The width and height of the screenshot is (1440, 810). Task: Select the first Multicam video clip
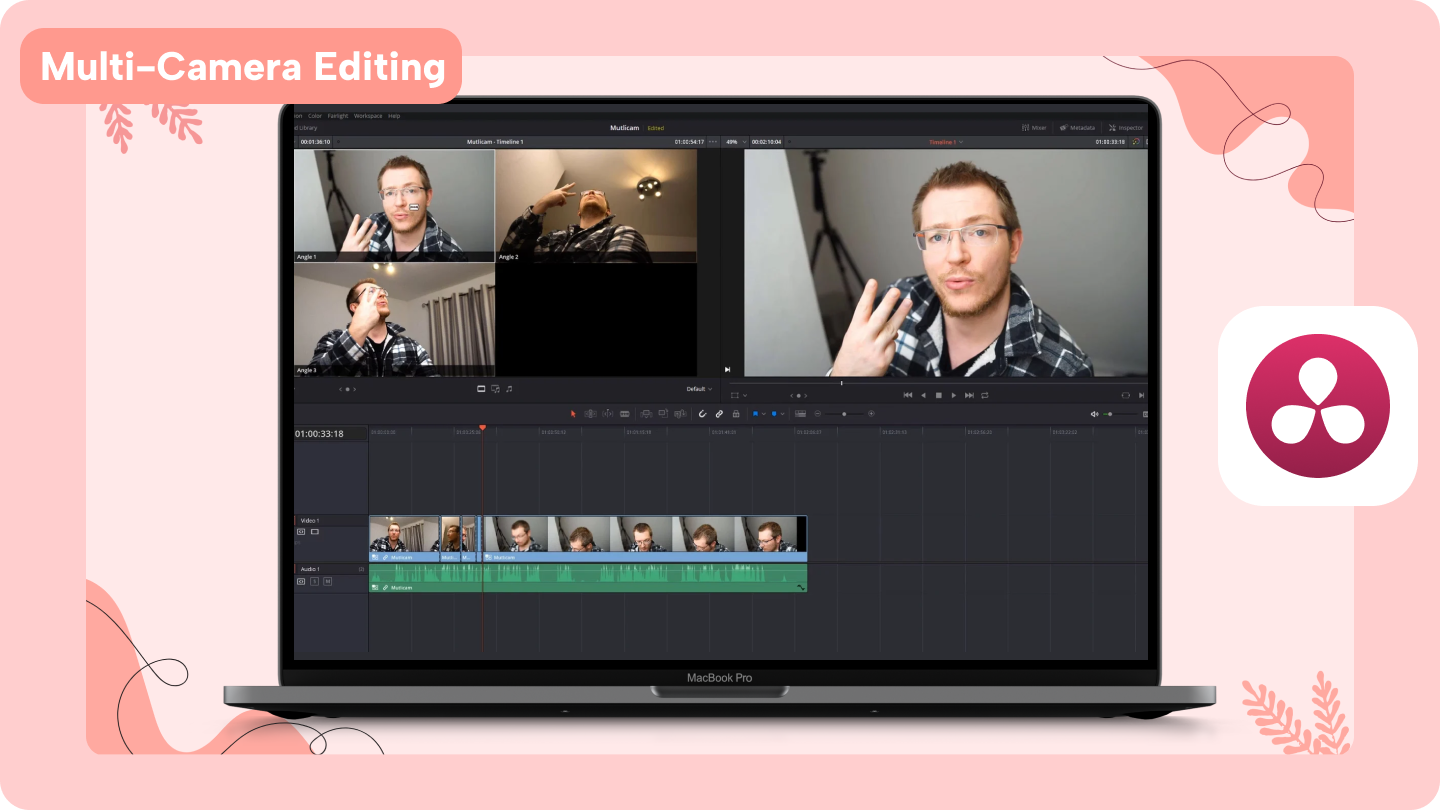[404, 538]
